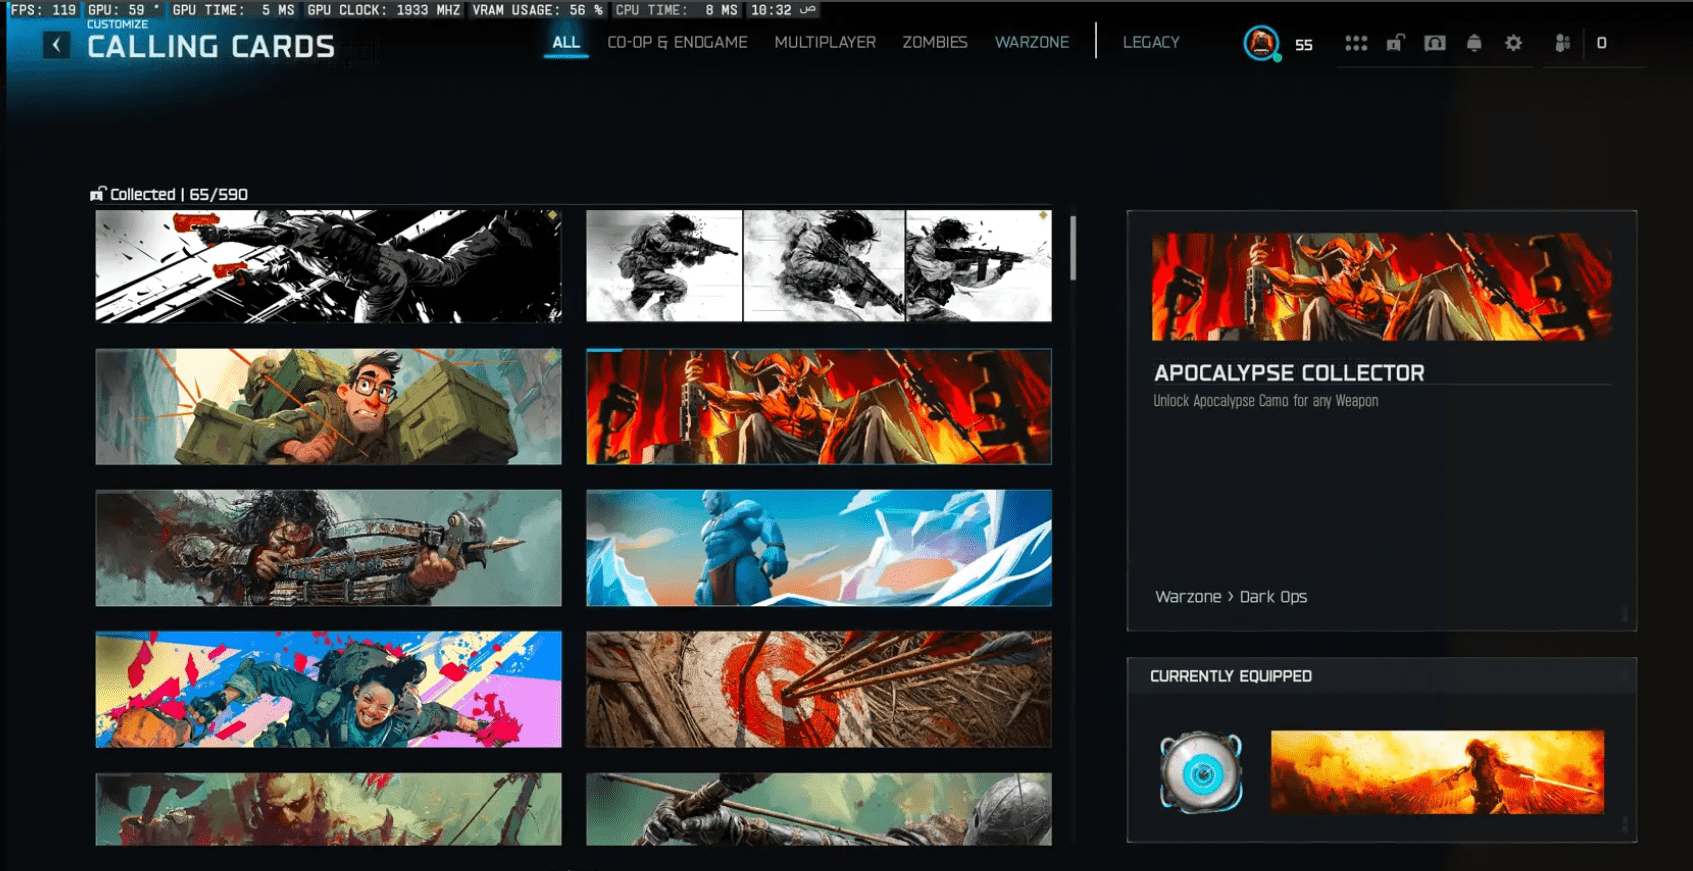
Task: Select the archer with helmet calling card
Action: tap(819, 809)
